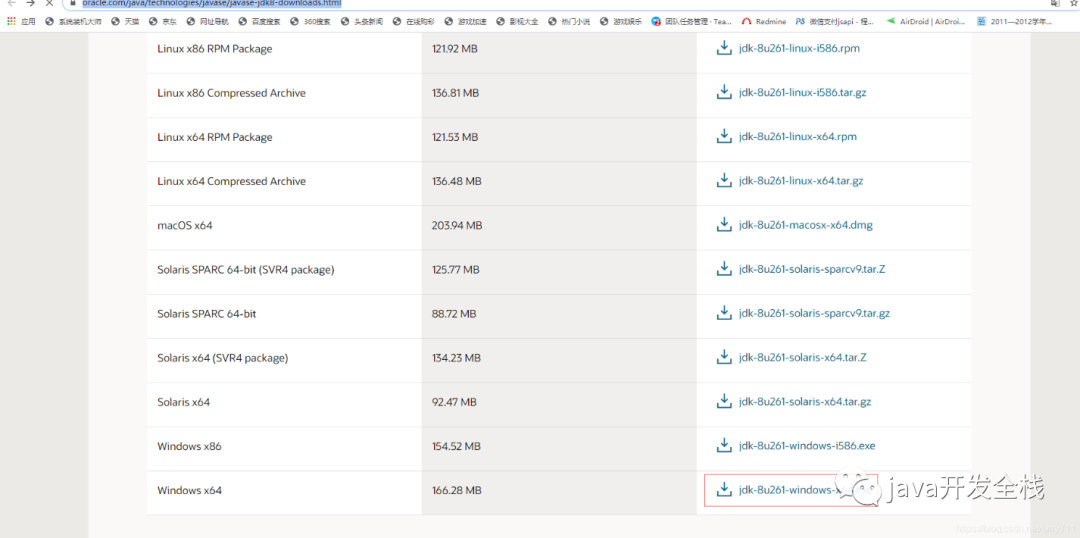Open the 游戏加速 bookmark

click(x=466, y=21)
